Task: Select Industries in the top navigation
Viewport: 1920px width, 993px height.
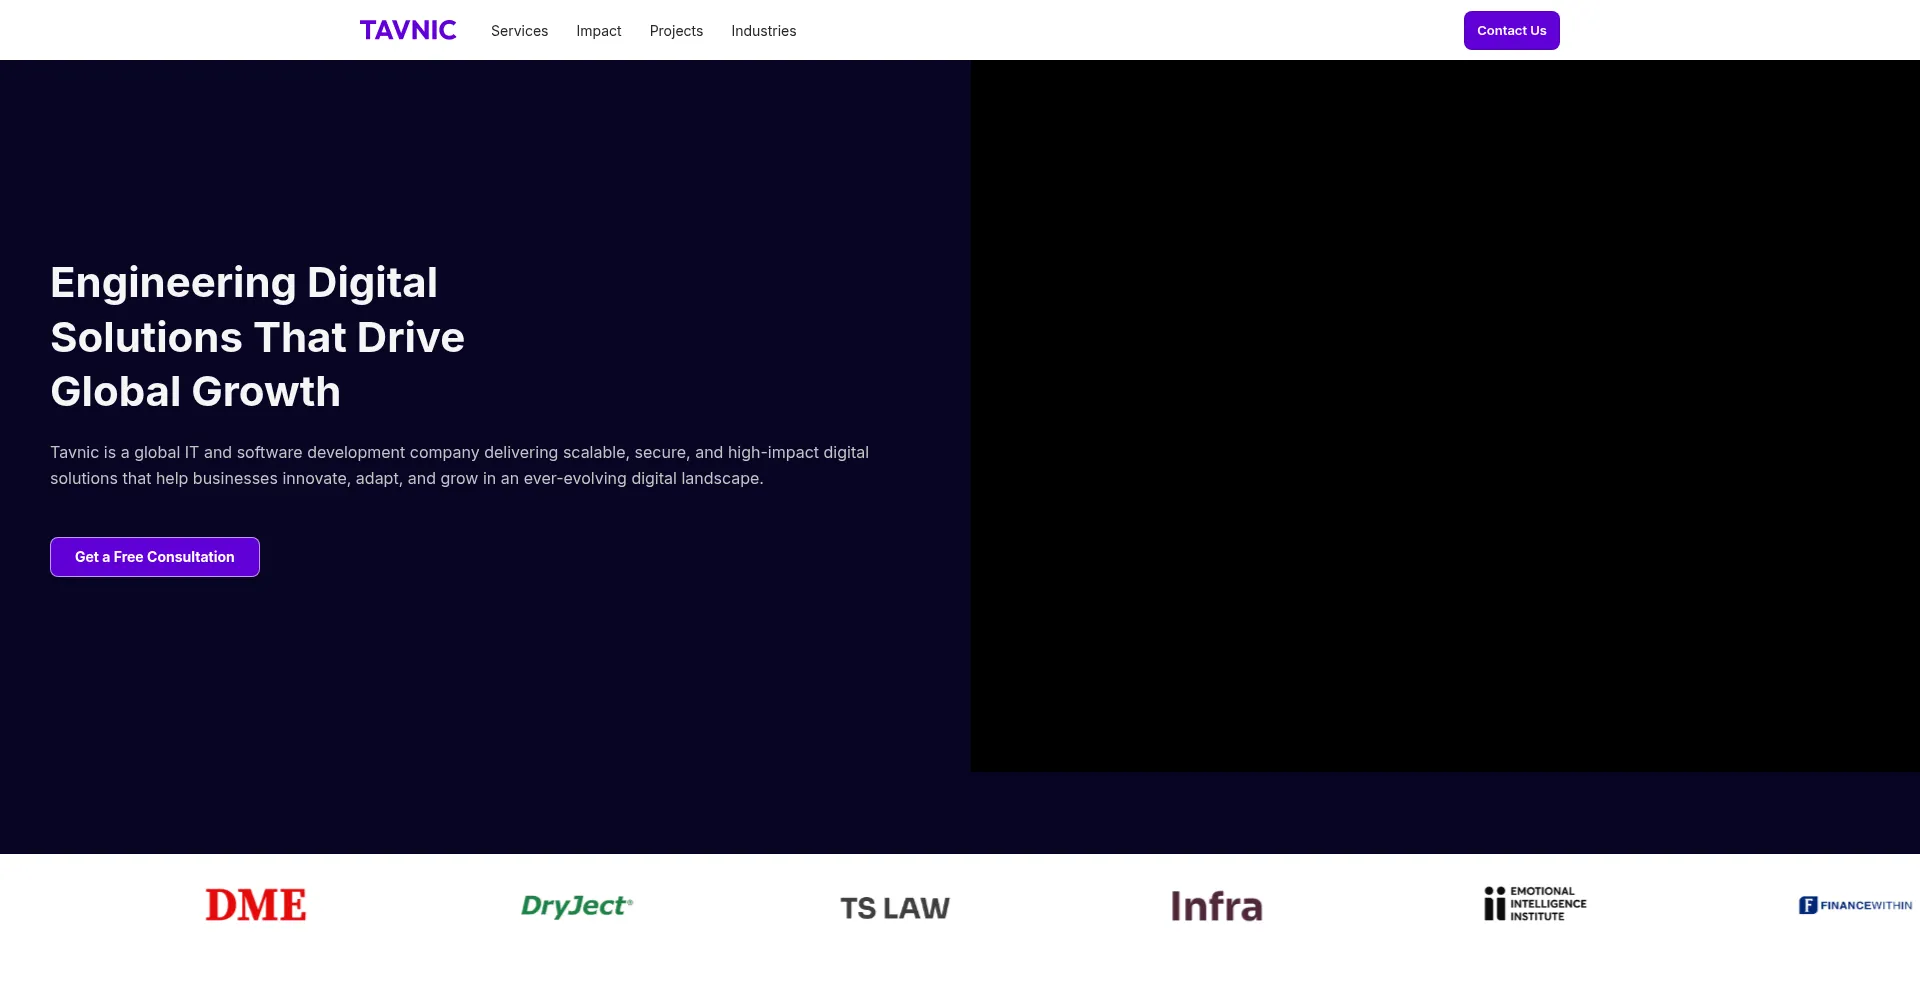Action: [x=764, y=31]
